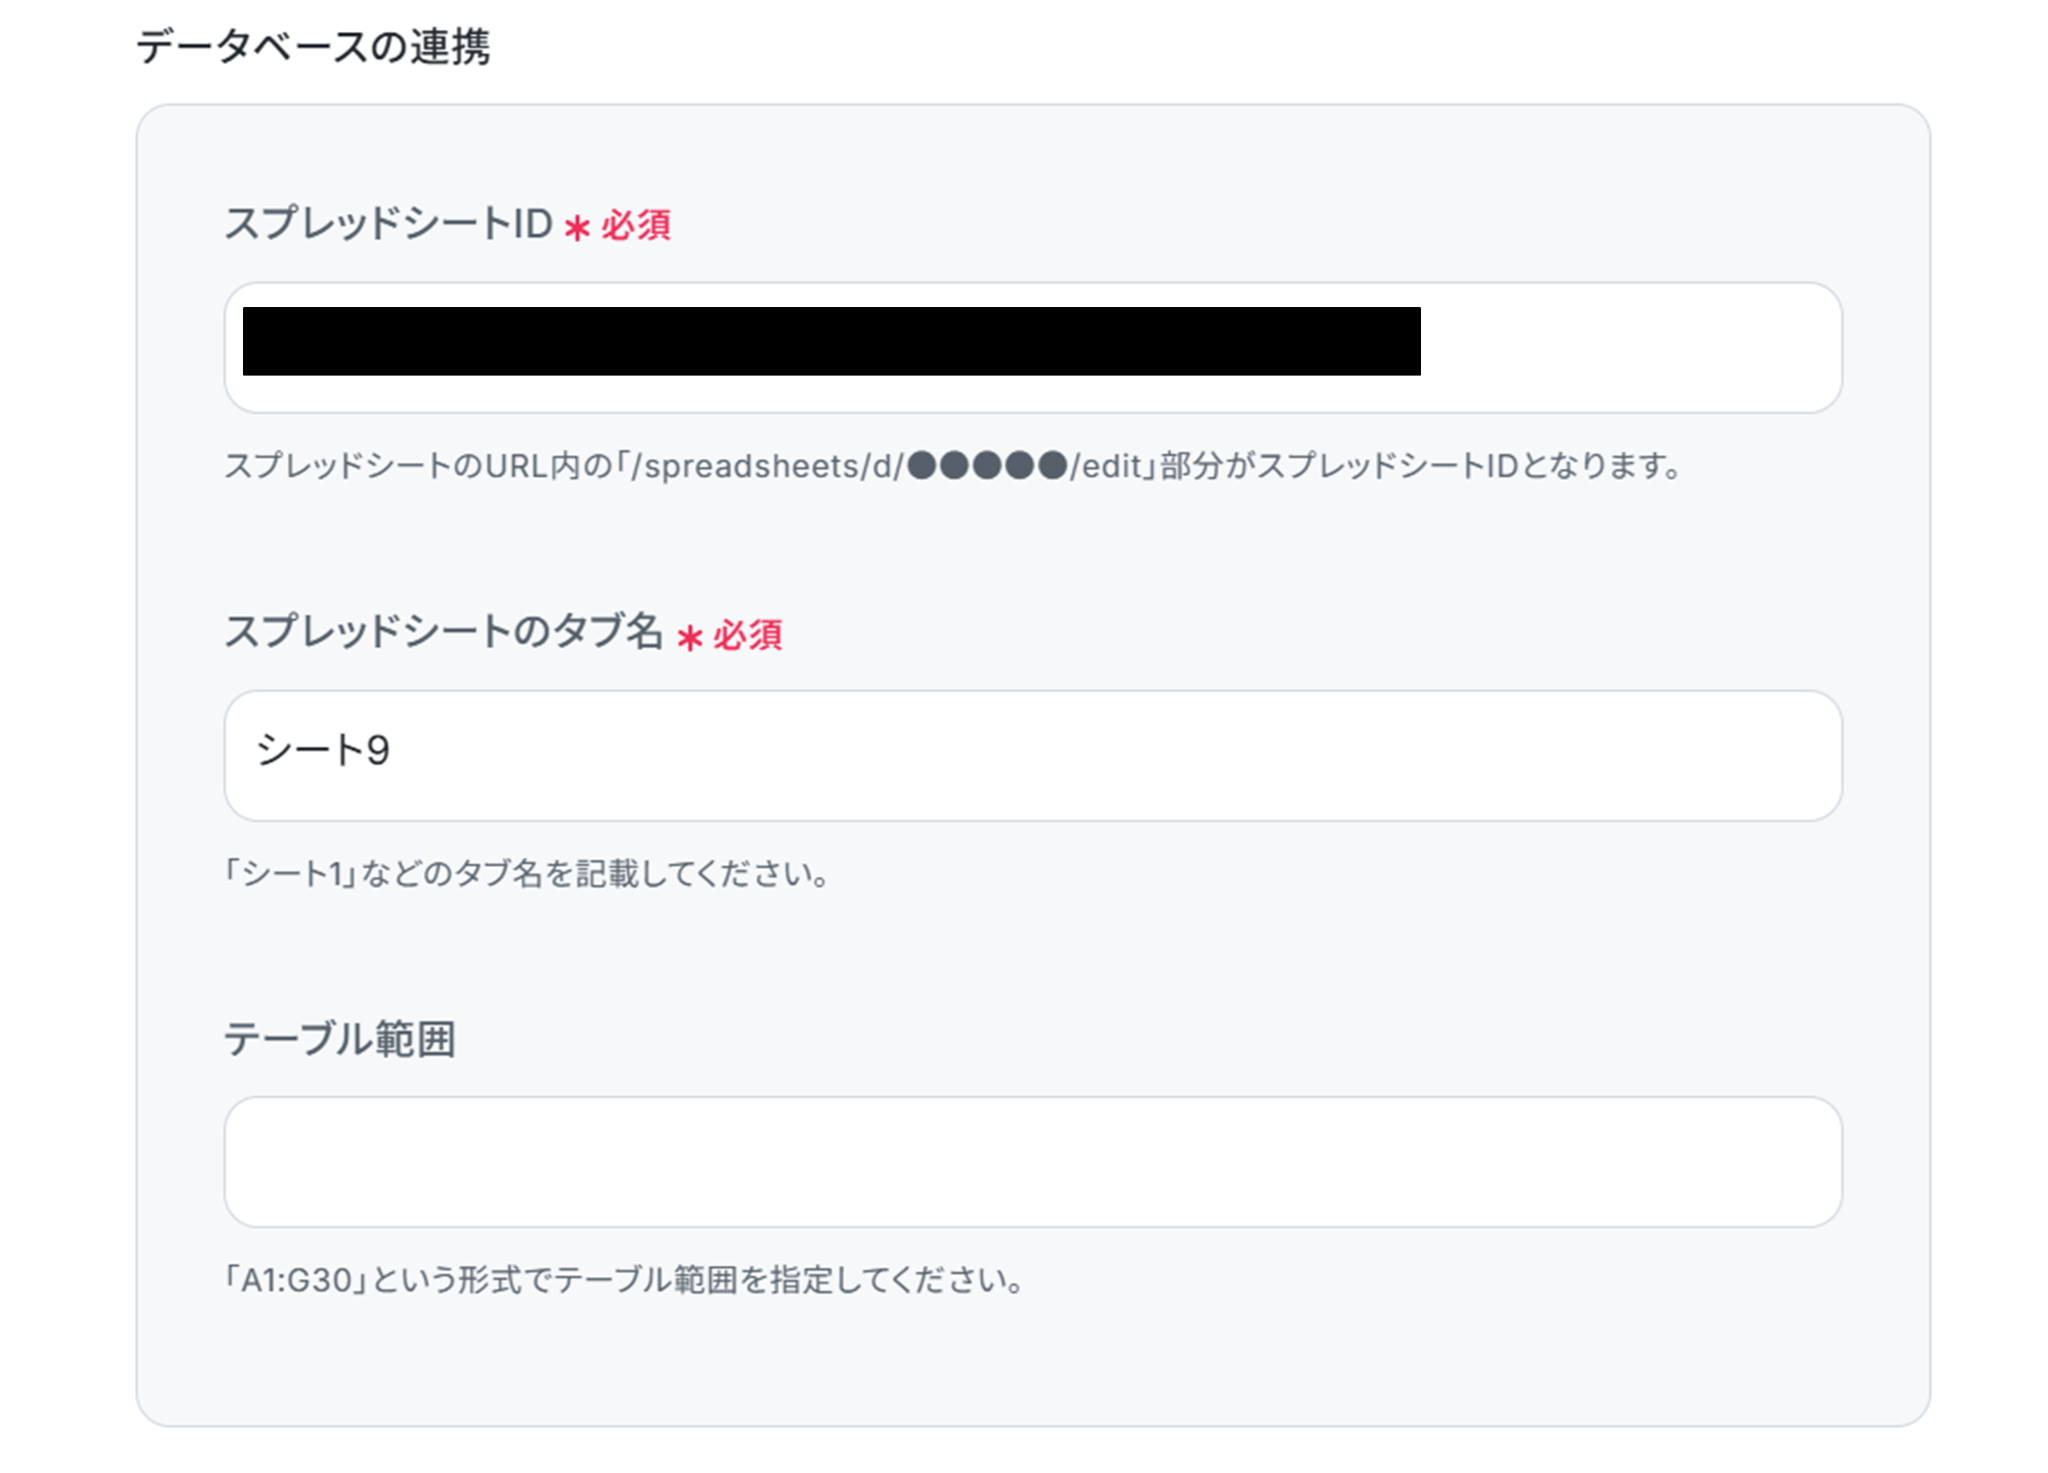The image size is (2048, 1473).
Task: Focus the スプレッドシートのタブ名 input field
Action: (1032, 756)
